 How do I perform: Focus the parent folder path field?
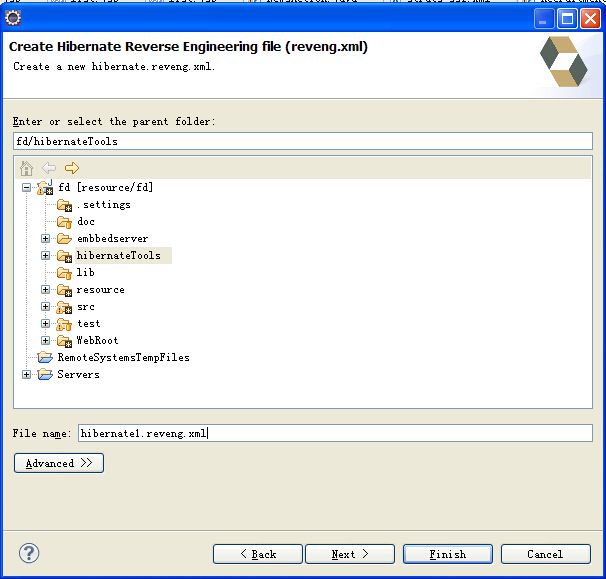coord(303,141)
